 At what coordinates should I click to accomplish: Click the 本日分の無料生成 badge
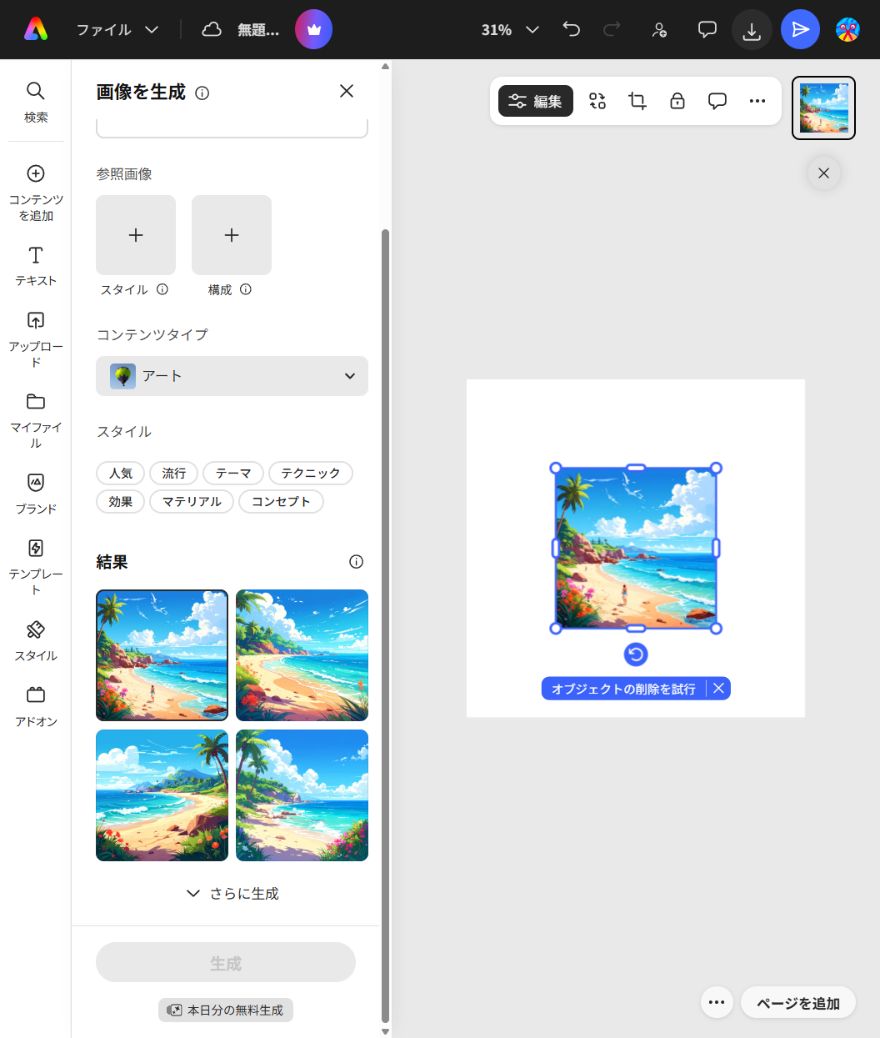point(226,1010)
